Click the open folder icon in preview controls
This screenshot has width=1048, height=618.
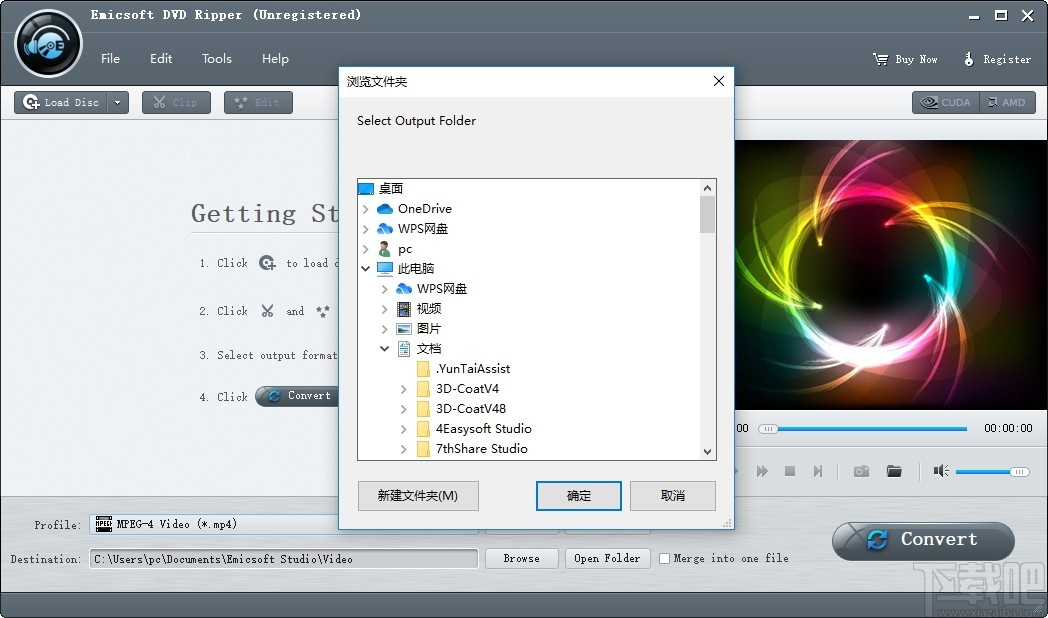point(896,471)
